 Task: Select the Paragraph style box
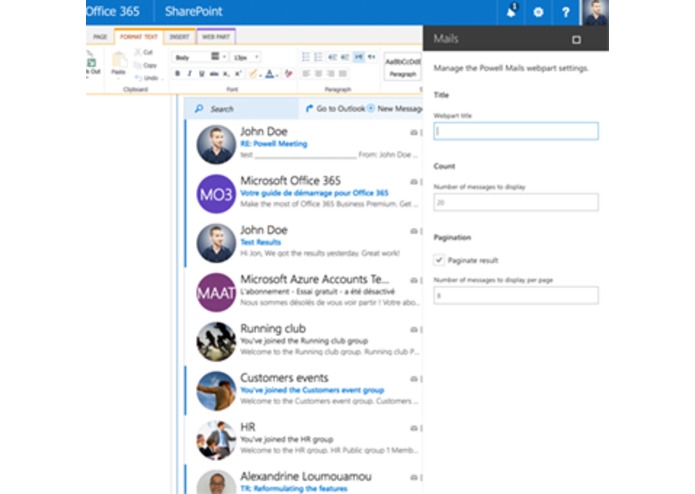coord(402,66)
